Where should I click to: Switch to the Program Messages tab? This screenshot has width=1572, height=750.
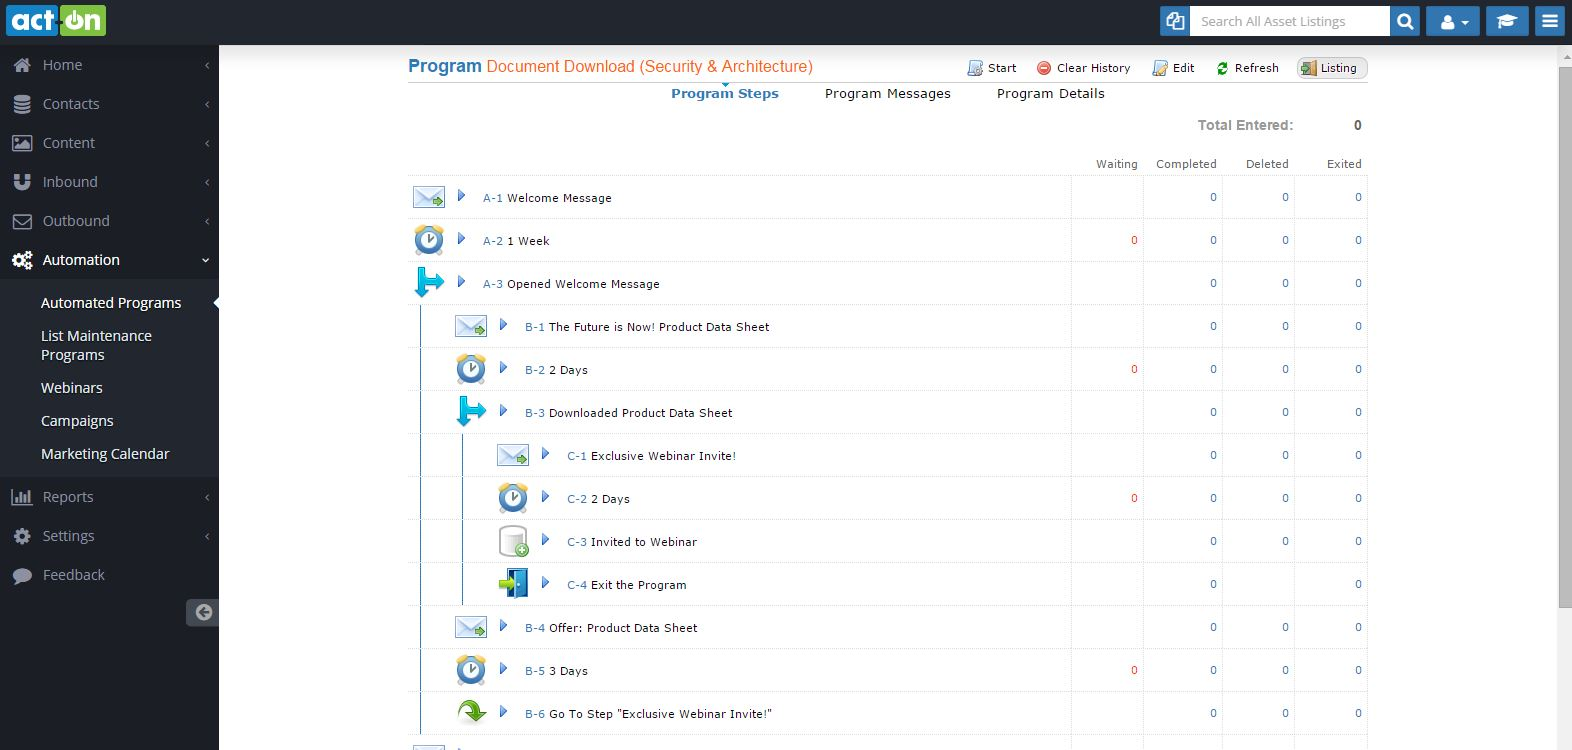887,94
